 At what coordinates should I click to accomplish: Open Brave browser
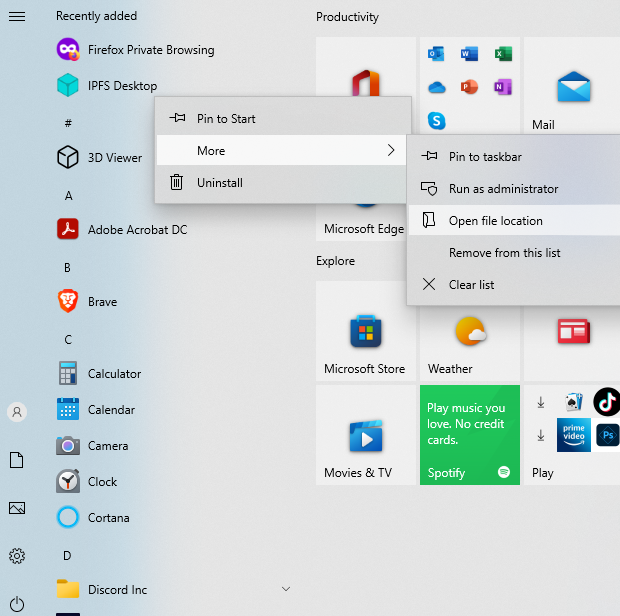87,301
